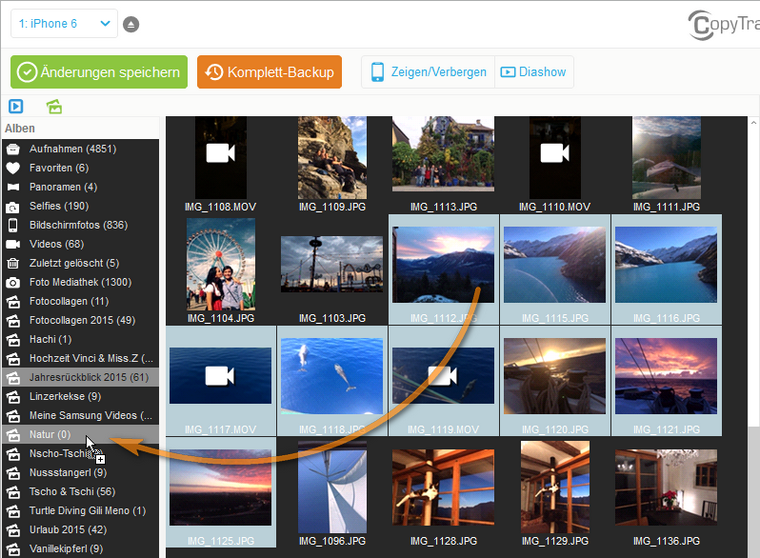Open the Favoriten (6) album
The image size is (760, 558).
[x=80, y=168]
